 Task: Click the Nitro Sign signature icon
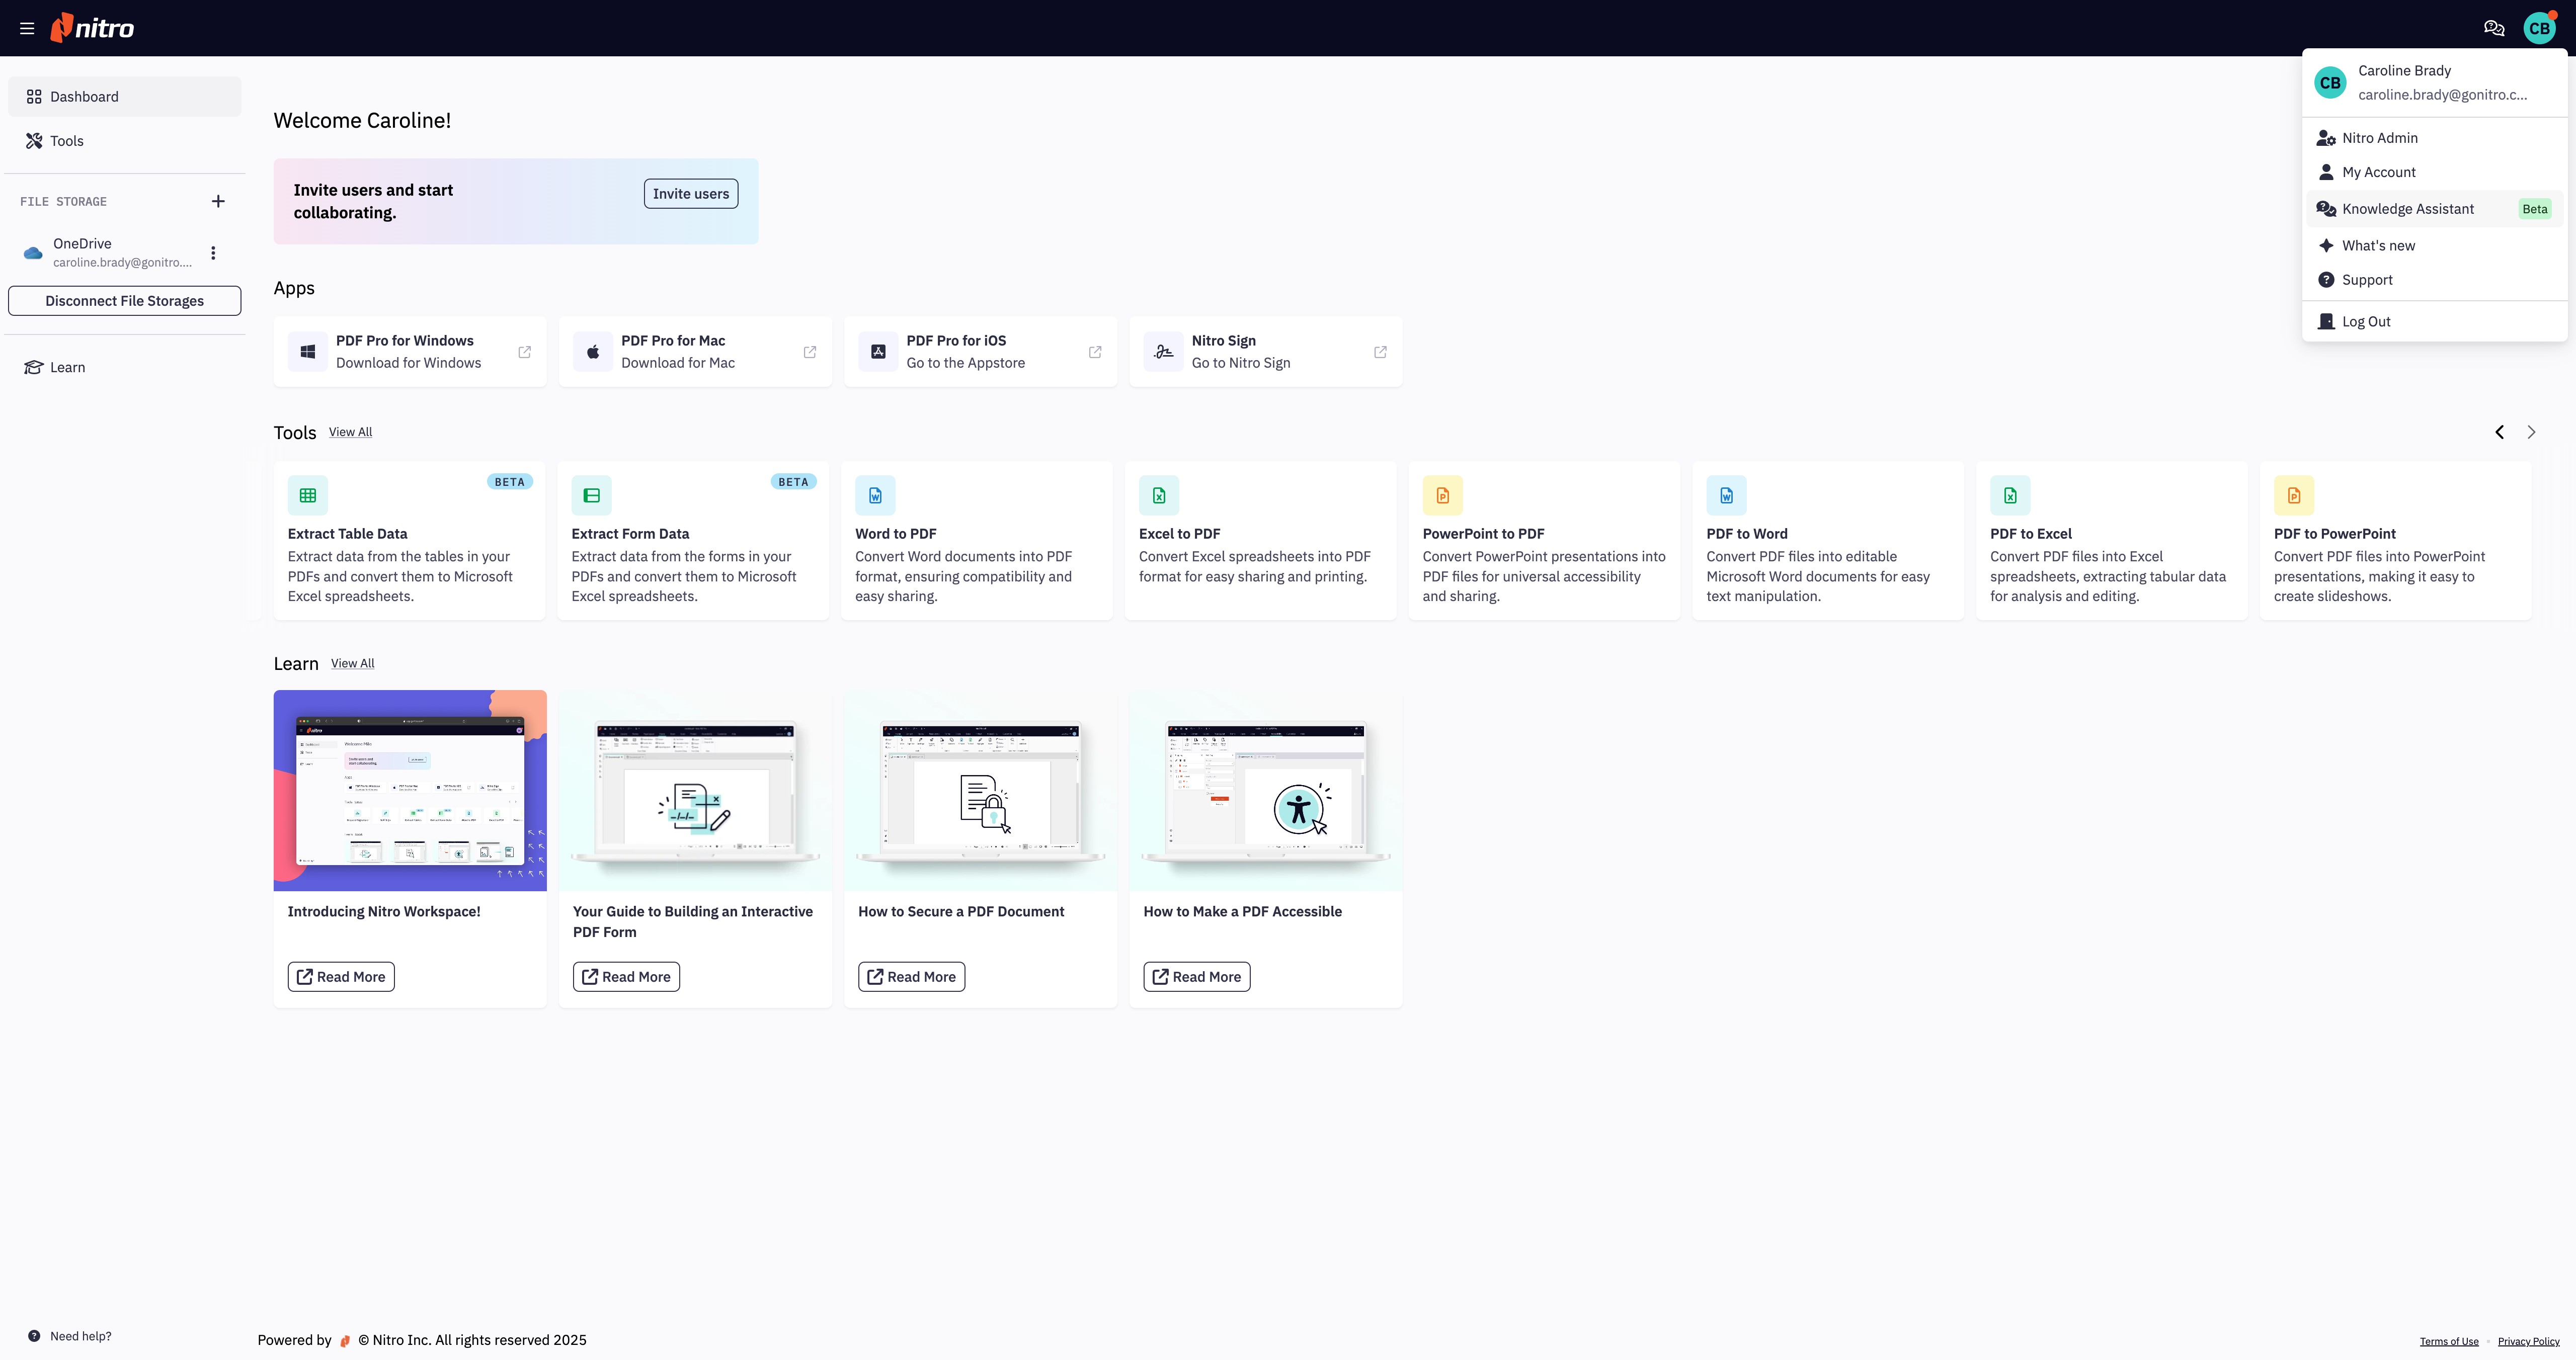tap(1163, 352)
